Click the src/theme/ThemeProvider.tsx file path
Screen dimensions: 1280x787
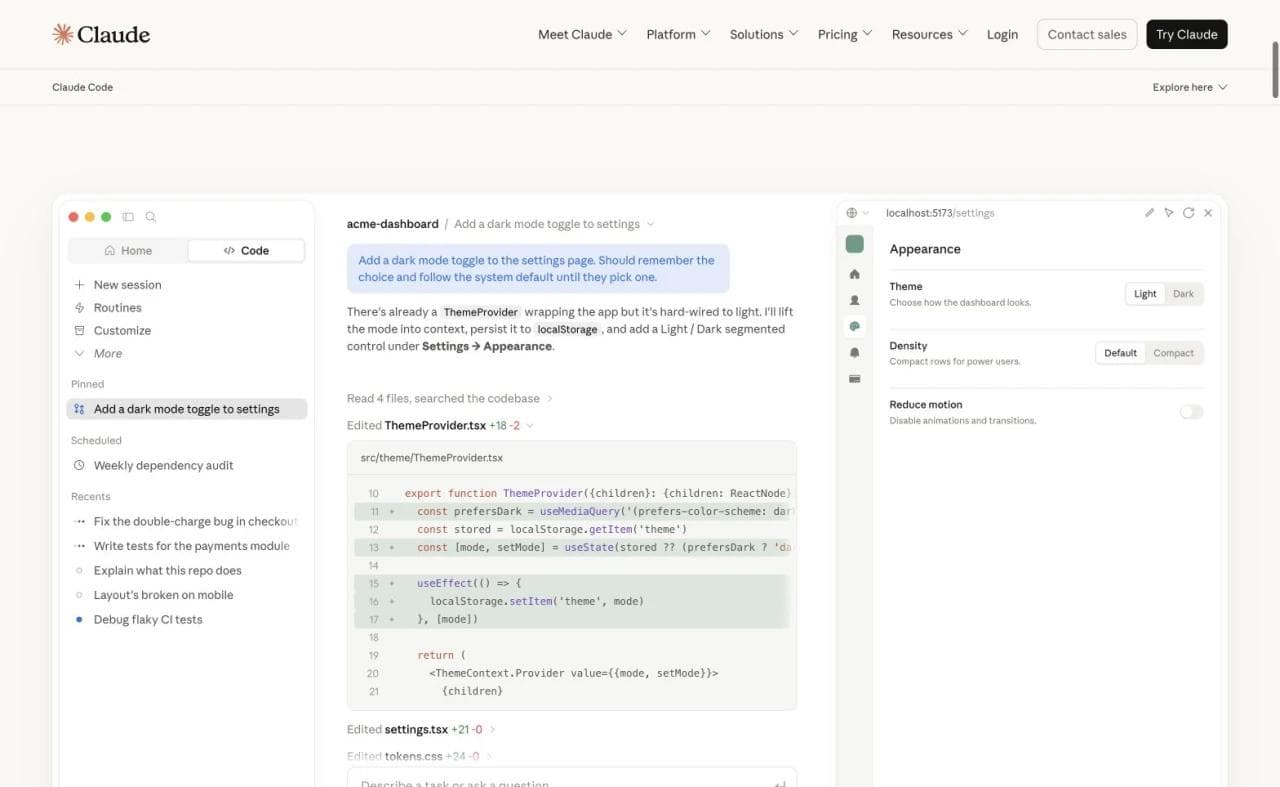[431, 458]
